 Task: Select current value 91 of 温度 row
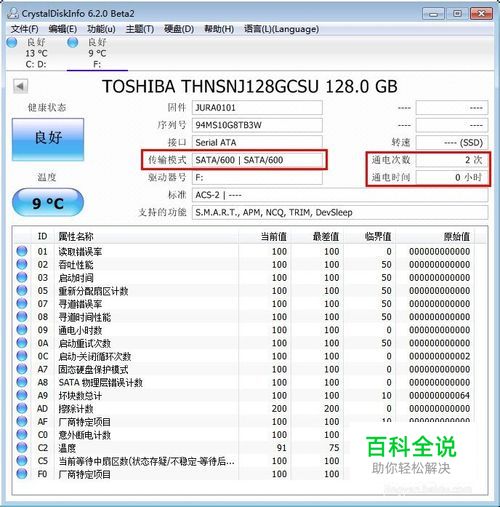[282, 448]
